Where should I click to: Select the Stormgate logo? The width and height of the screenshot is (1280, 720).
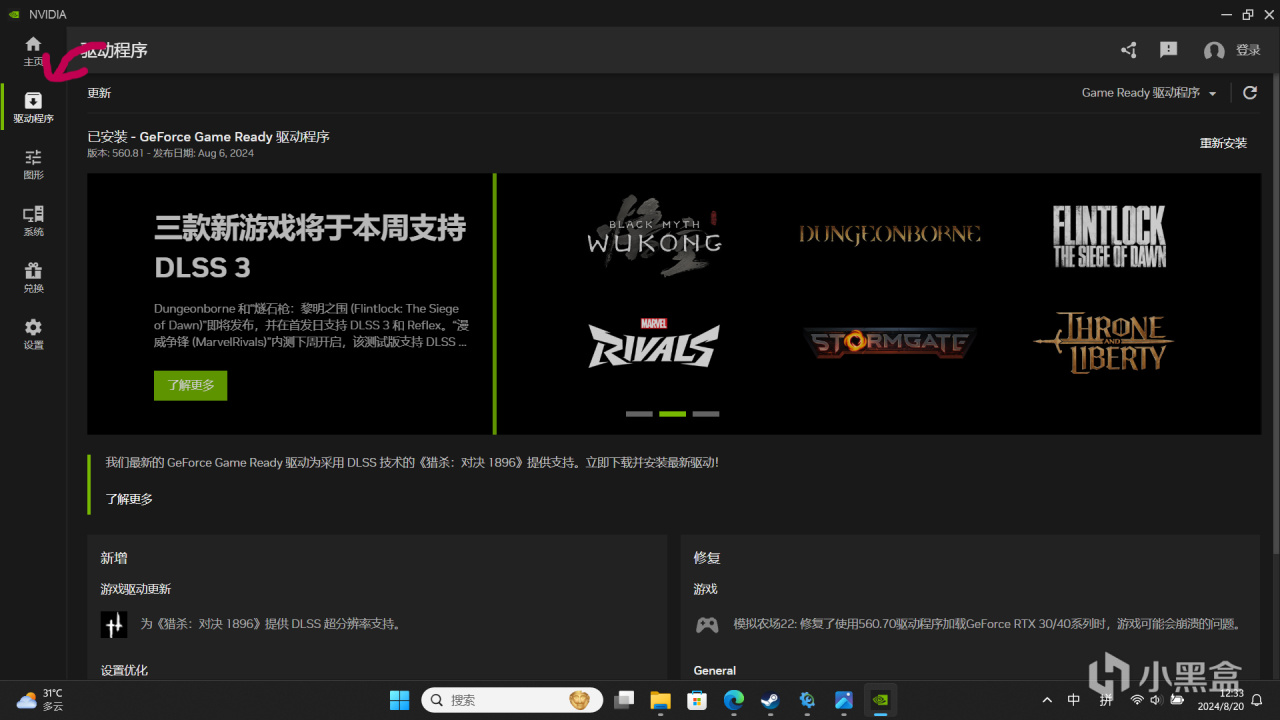point(889,343)
